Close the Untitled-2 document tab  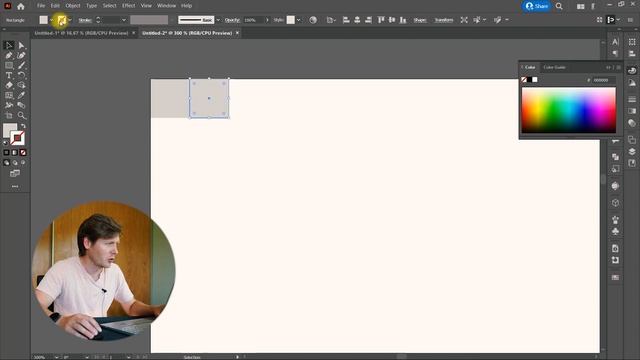coord(237,33)
